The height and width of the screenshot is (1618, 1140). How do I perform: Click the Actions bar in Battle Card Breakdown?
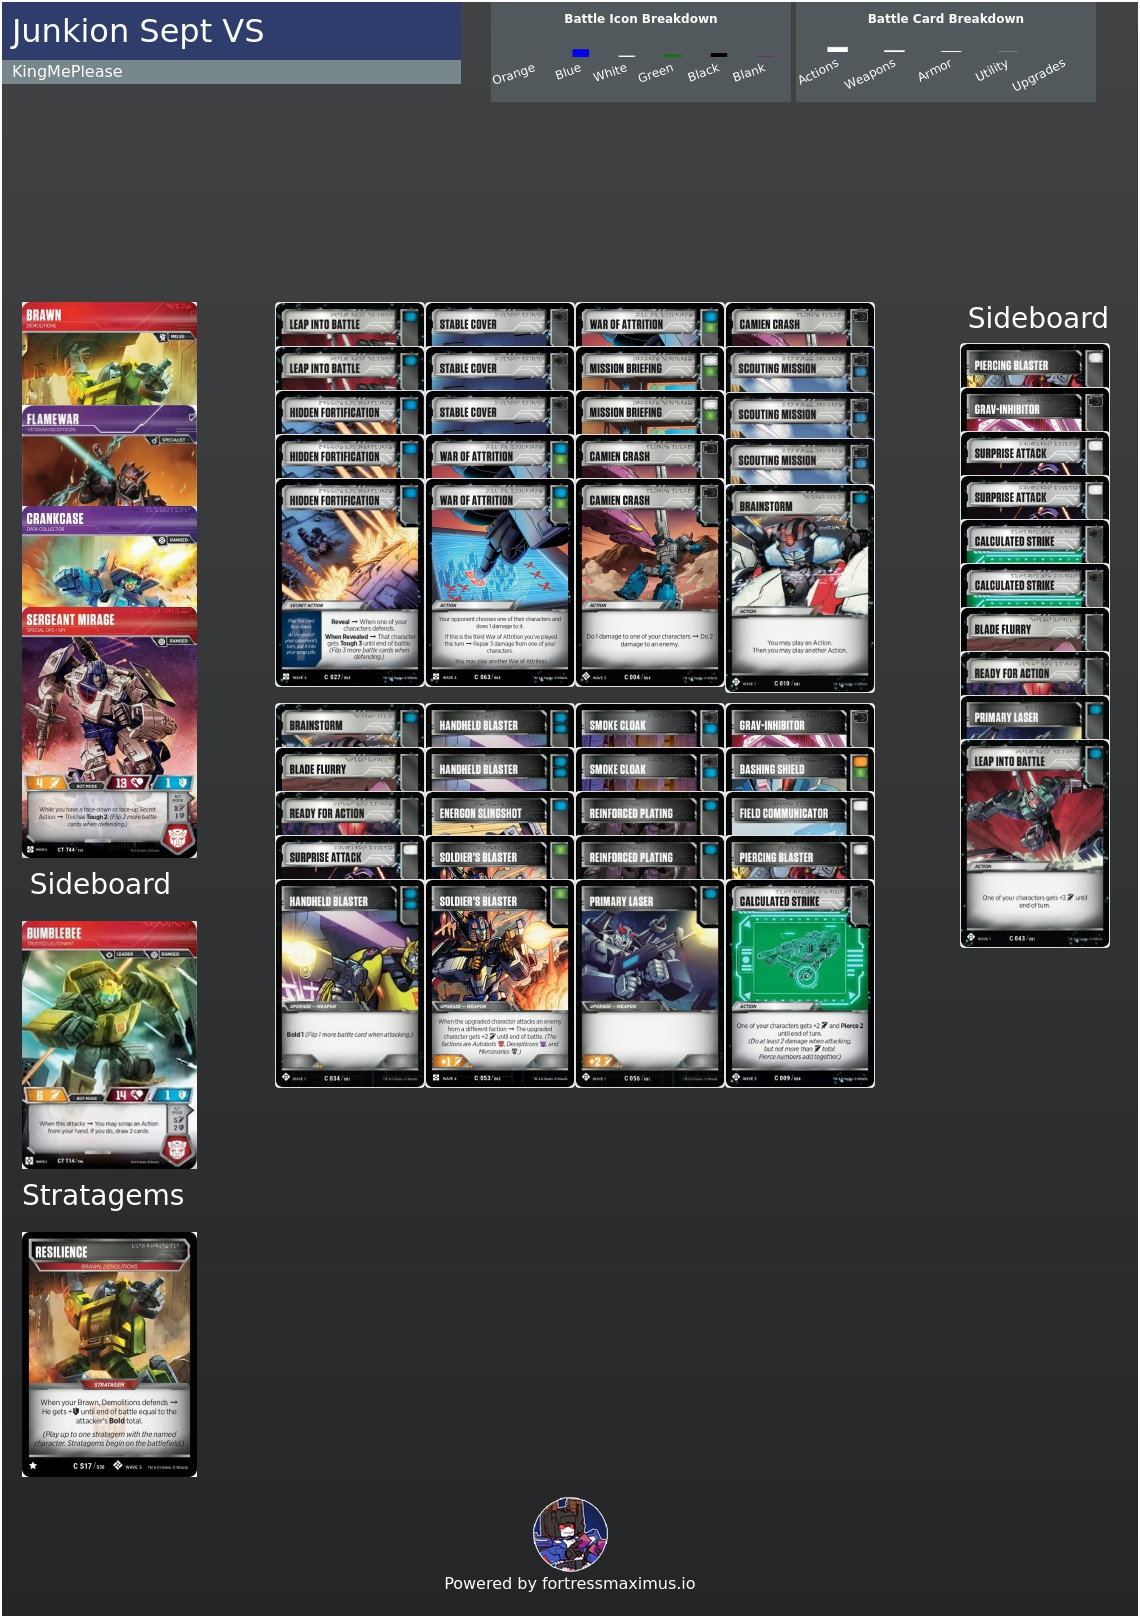pyautogui.click(x=837, y=49)
